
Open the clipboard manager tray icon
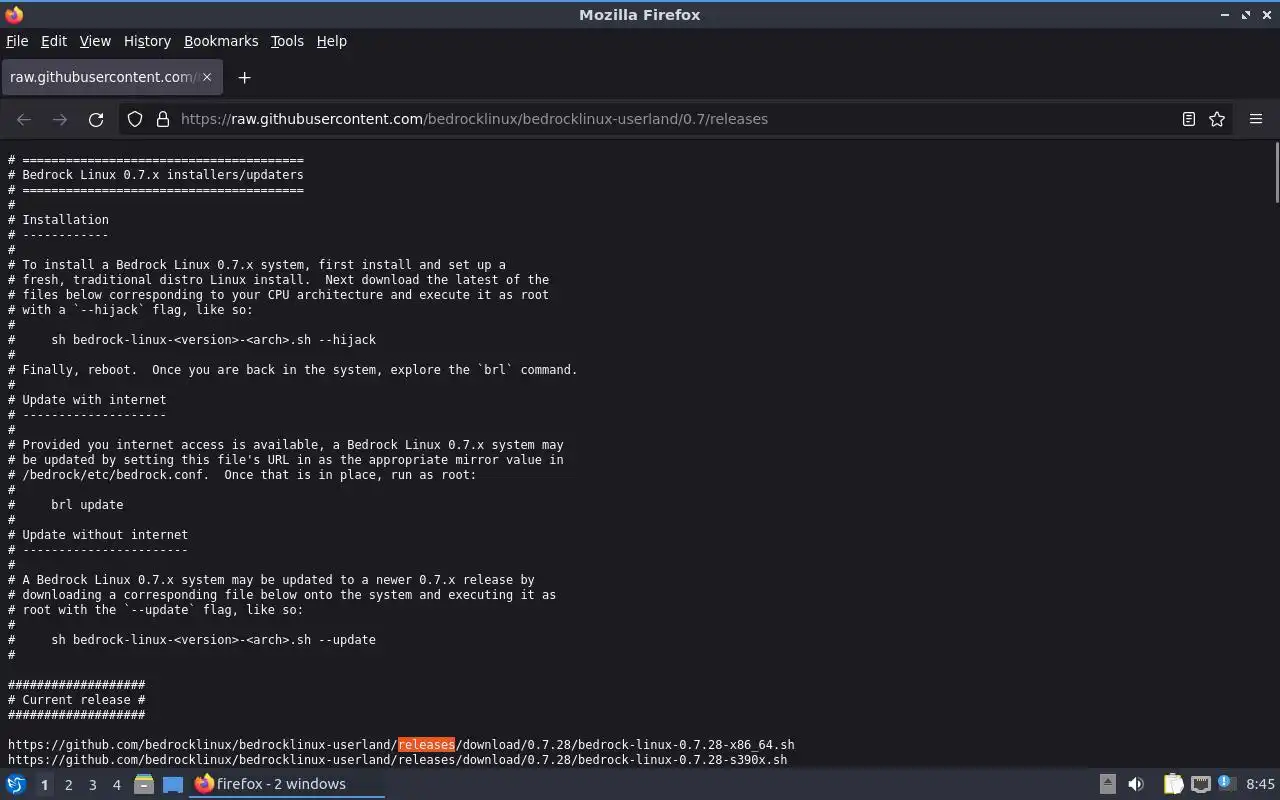[x=1173, y=784]
